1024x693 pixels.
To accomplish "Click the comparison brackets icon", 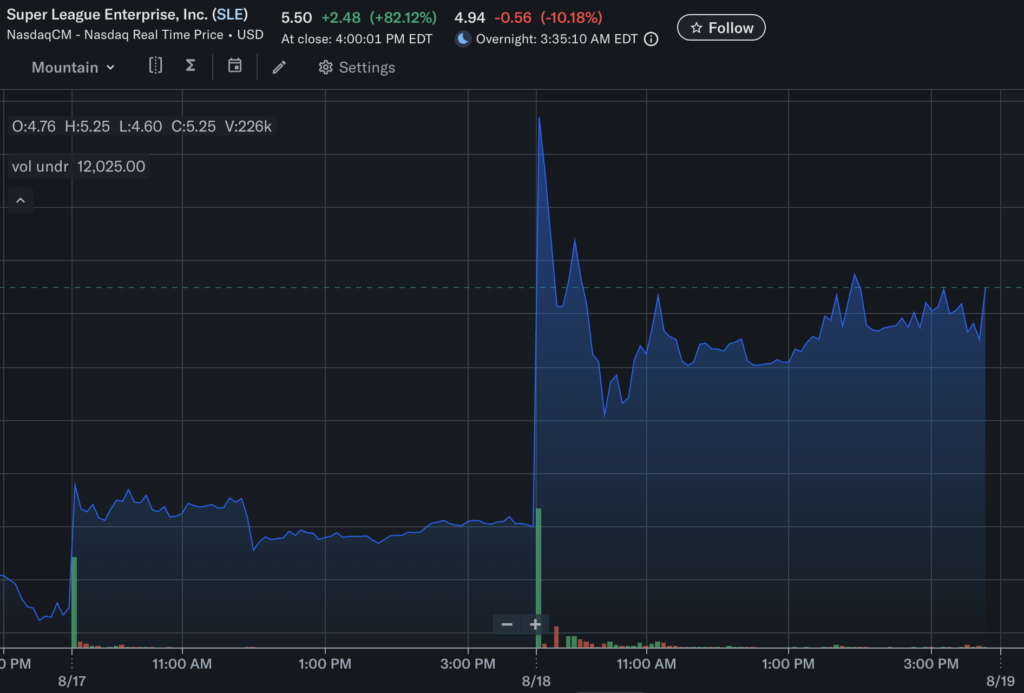I will click(155, 66).
